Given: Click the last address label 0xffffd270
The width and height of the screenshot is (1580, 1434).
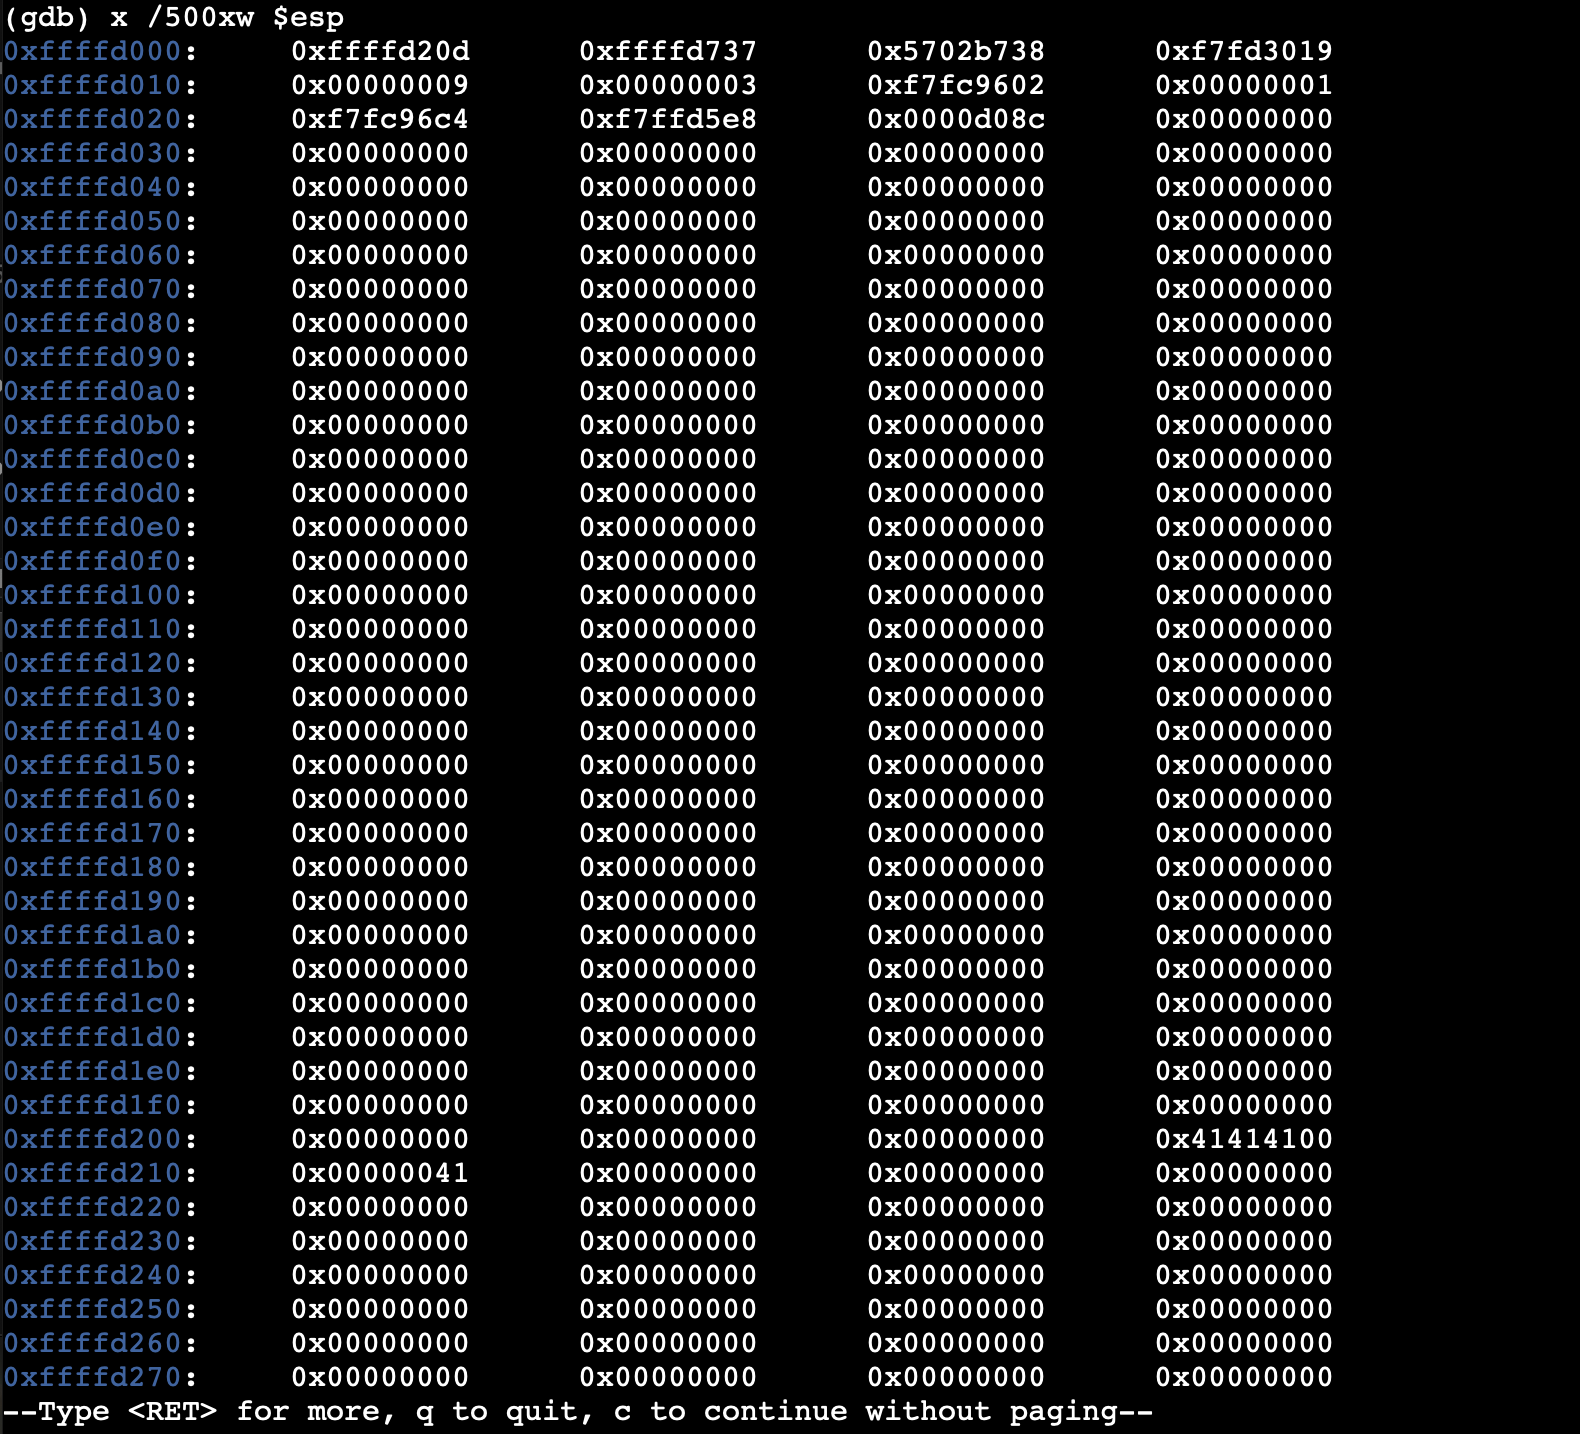Looking at the screenshot, I should [93, 1377].
